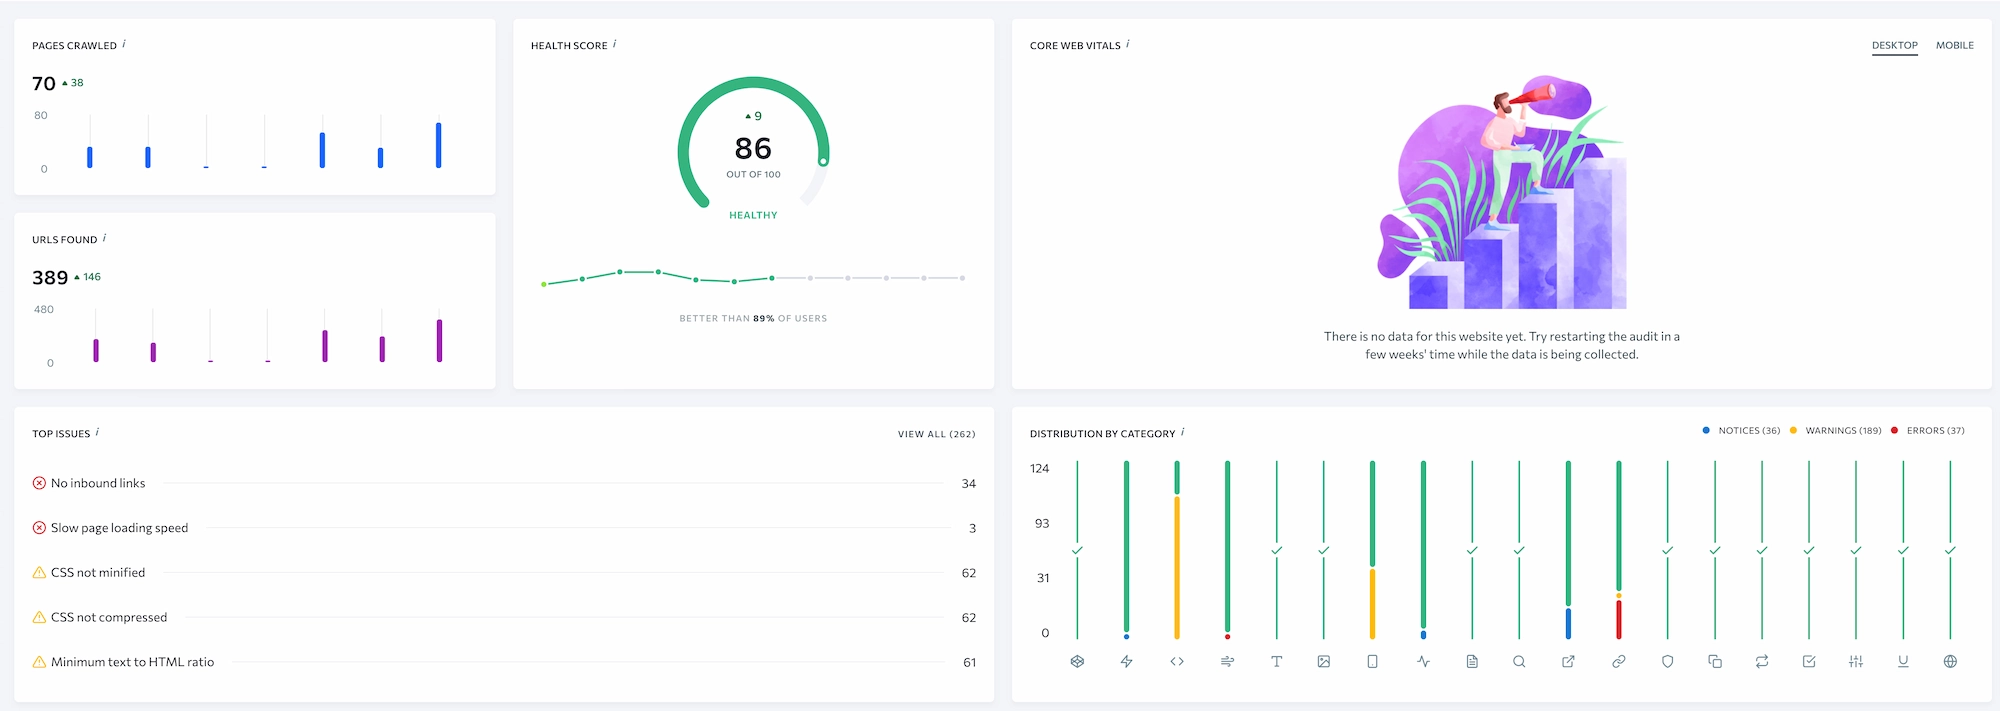Select the globe category icon
The image size is (2000, 711).
1950,661
